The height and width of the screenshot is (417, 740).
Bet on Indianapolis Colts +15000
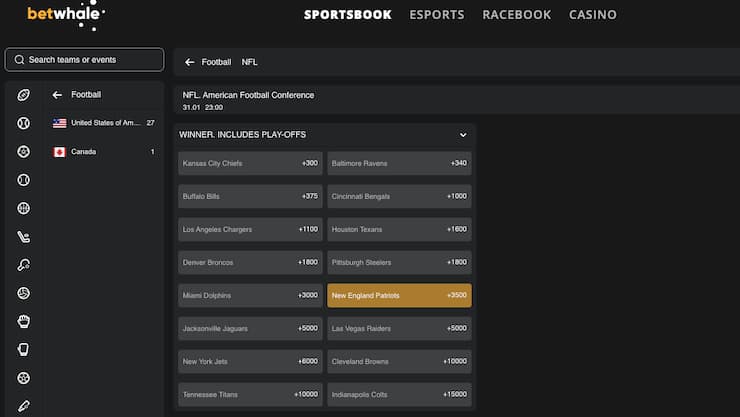pyautogui.click(x=399, y=394)
